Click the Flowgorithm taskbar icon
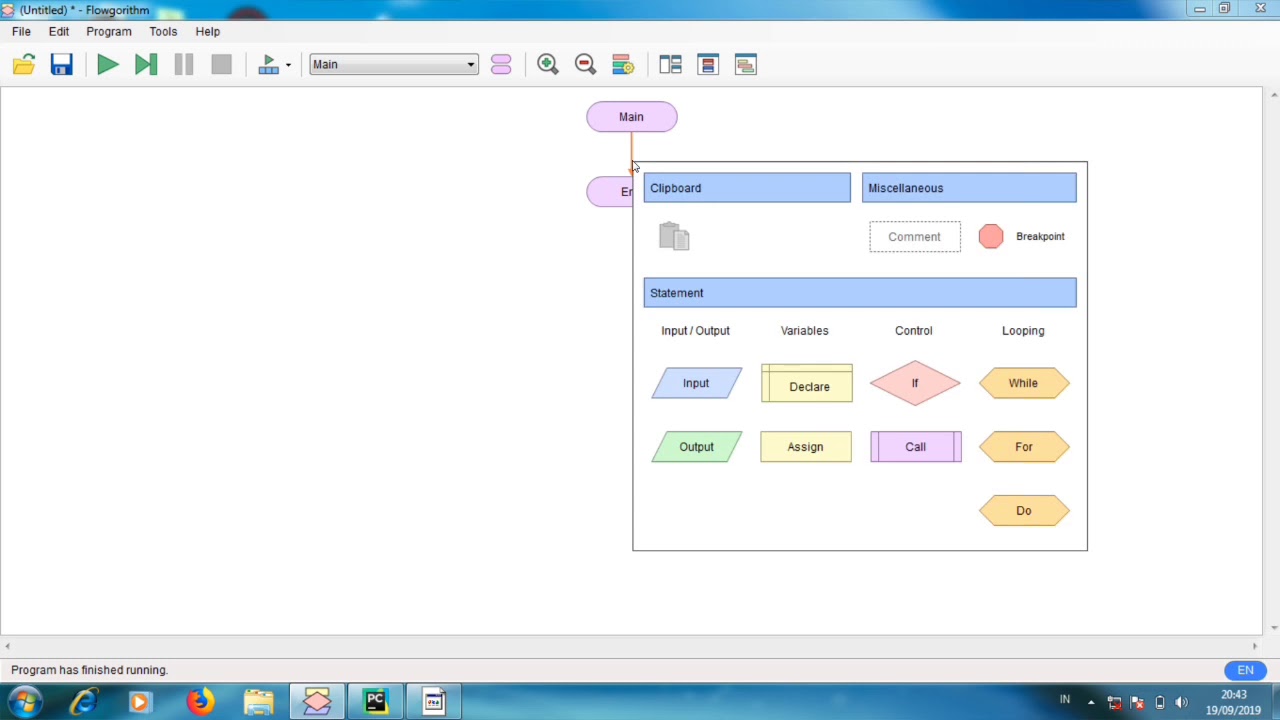 (317, 702)
